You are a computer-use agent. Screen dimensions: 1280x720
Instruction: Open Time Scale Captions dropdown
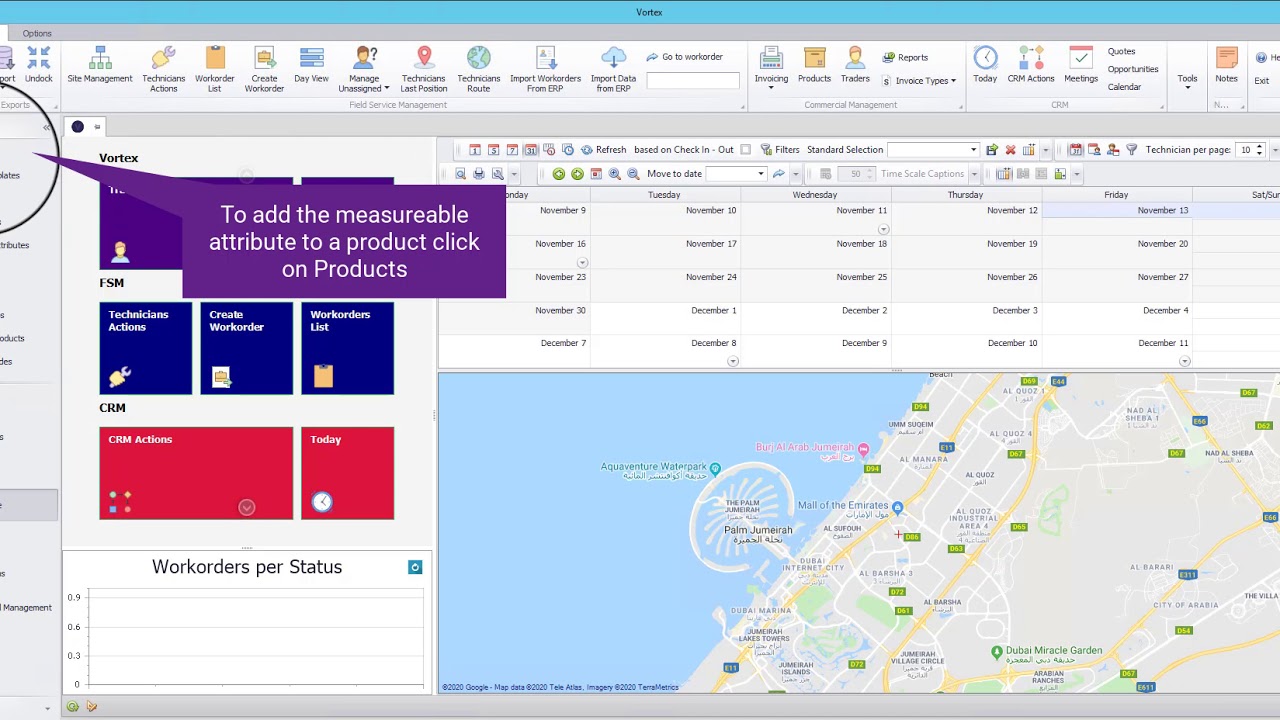coord(973,174)
